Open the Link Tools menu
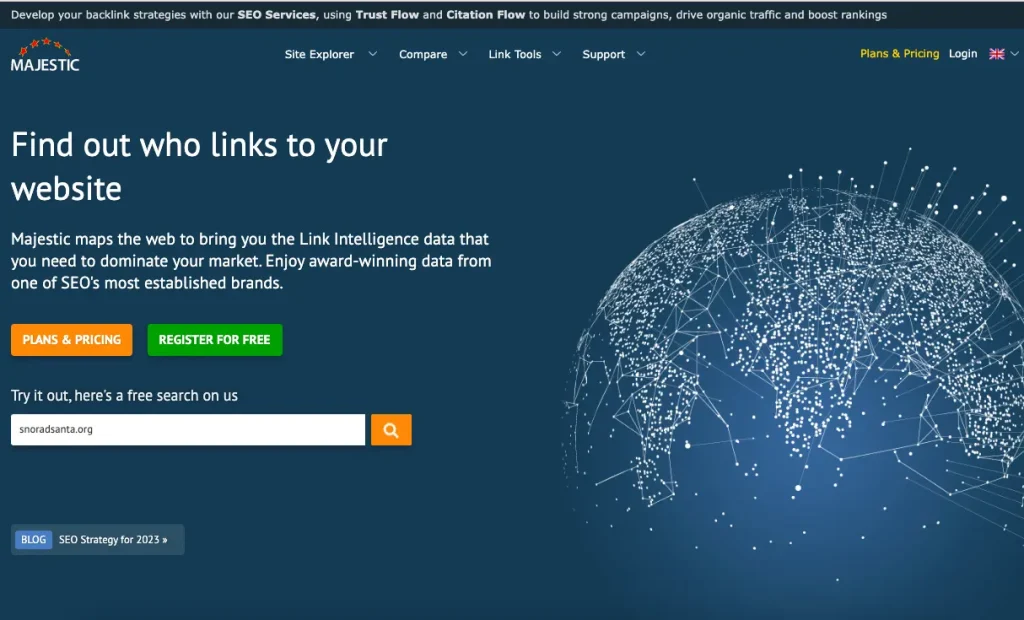Viewport: 1024px width, 620px height. pos(515,54)
